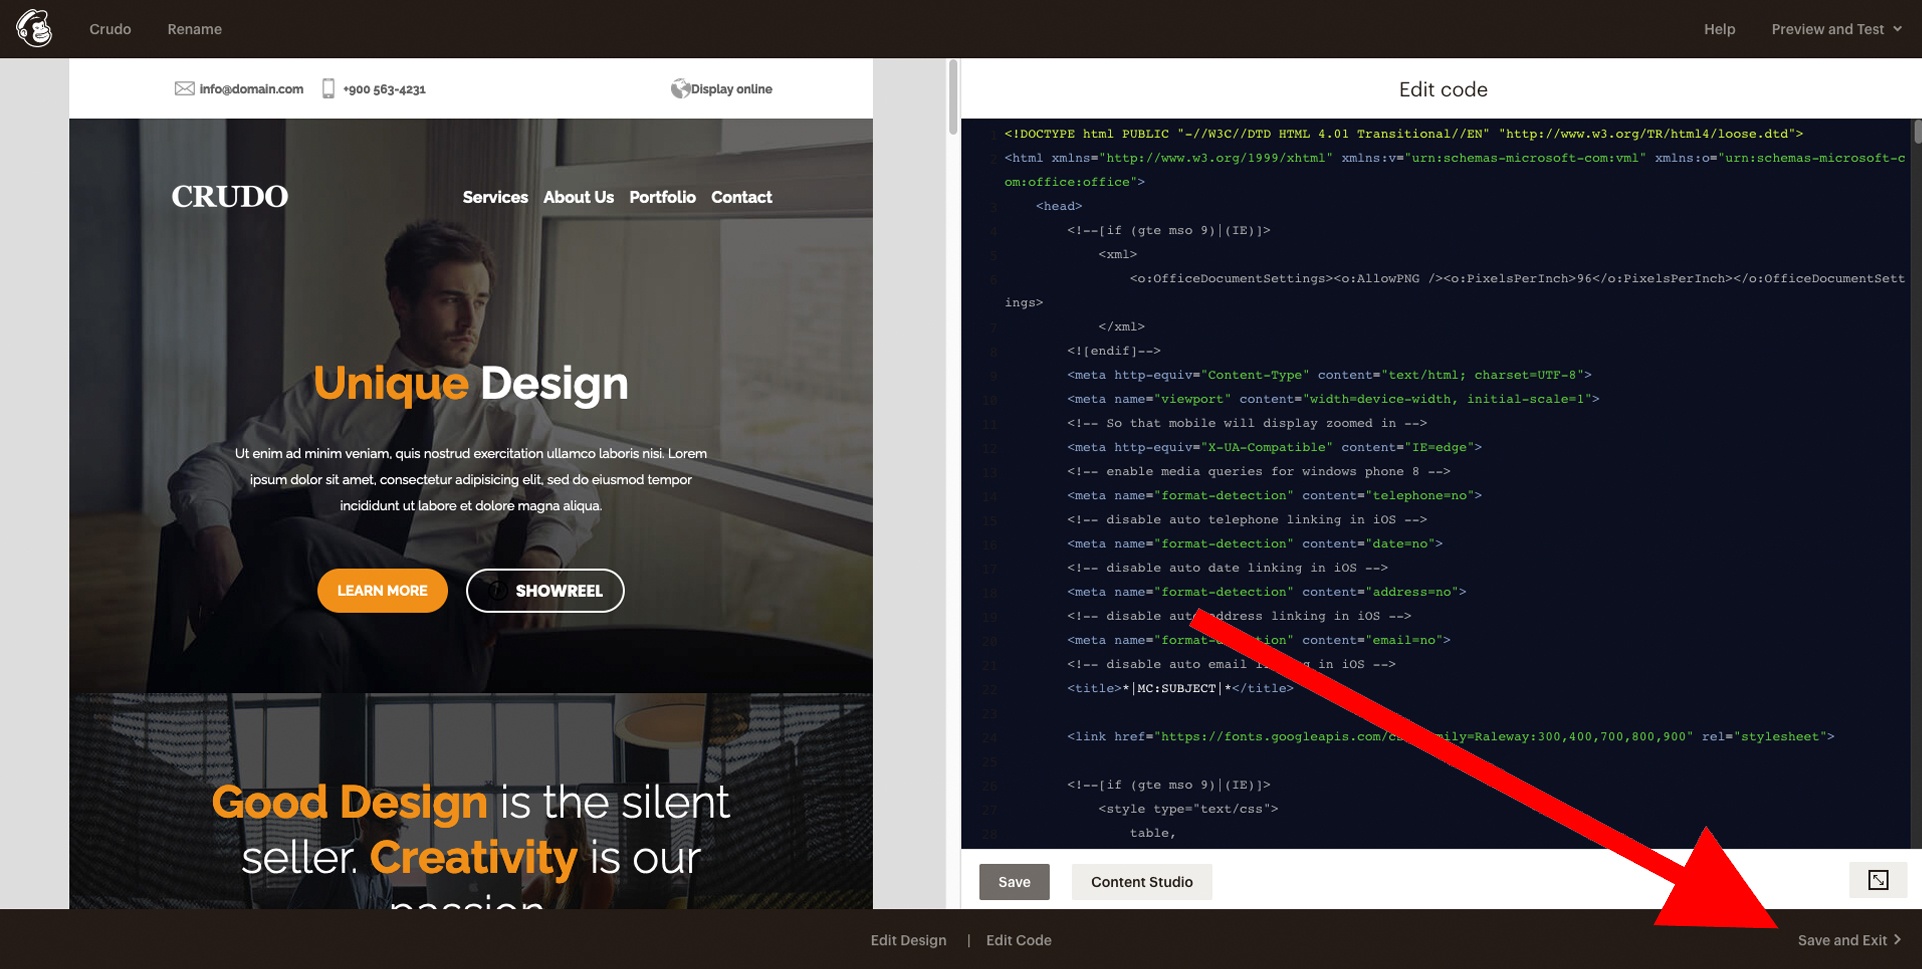The height and width of the screenshot is (969, 1922).
Task: Click the disable auto telephone linking comment
Action: coord(1247,519)
